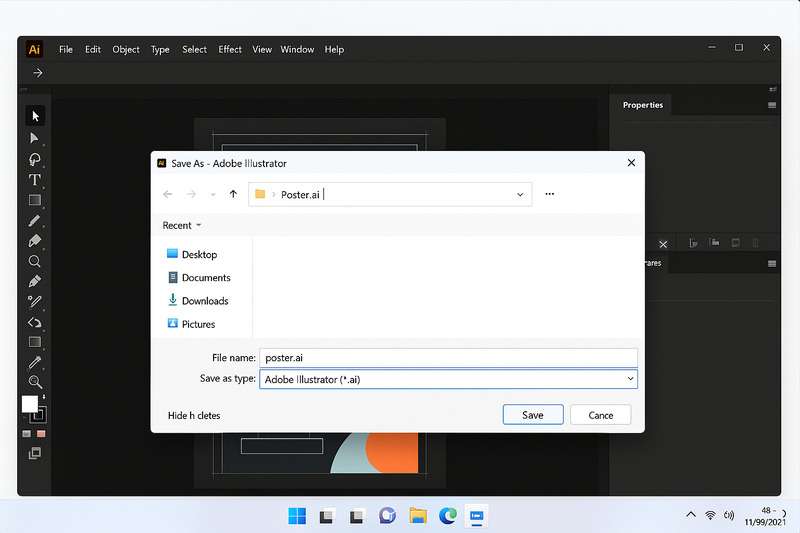Click Wi-Fi icon in system tray
The image size is (800, 533).
pyautogui.click(x=710, y=515)
